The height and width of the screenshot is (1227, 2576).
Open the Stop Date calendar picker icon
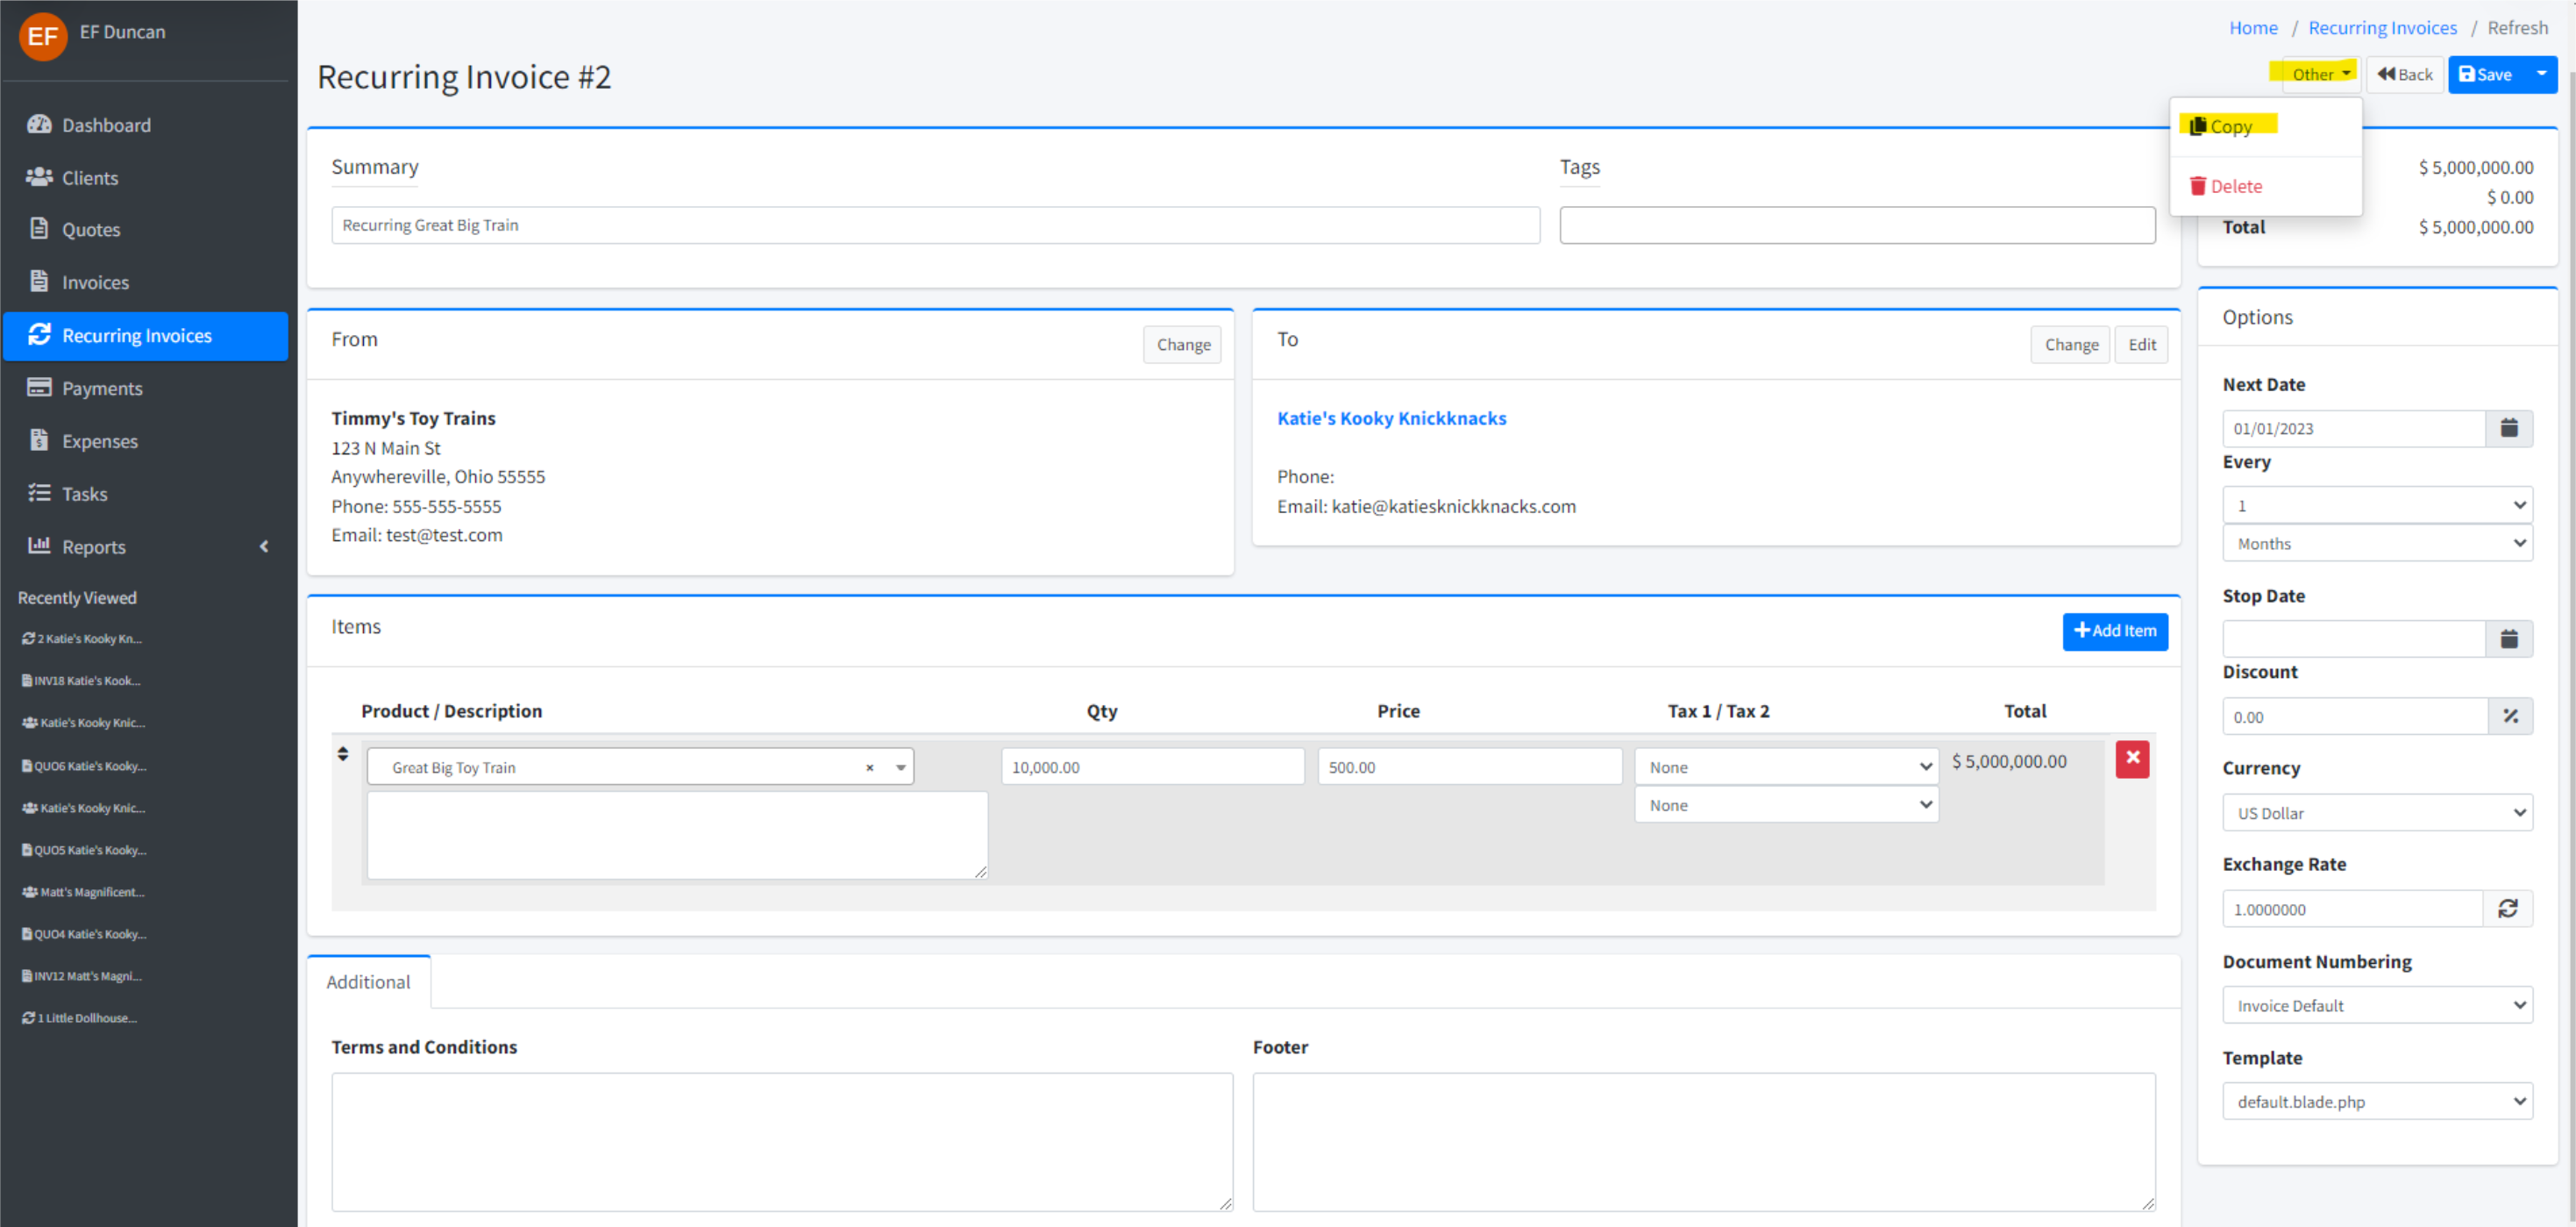click(2508, 639)
